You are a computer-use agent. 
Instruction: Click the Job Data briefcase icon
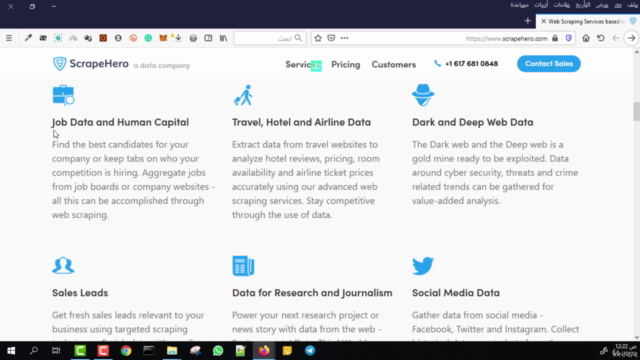63,96
